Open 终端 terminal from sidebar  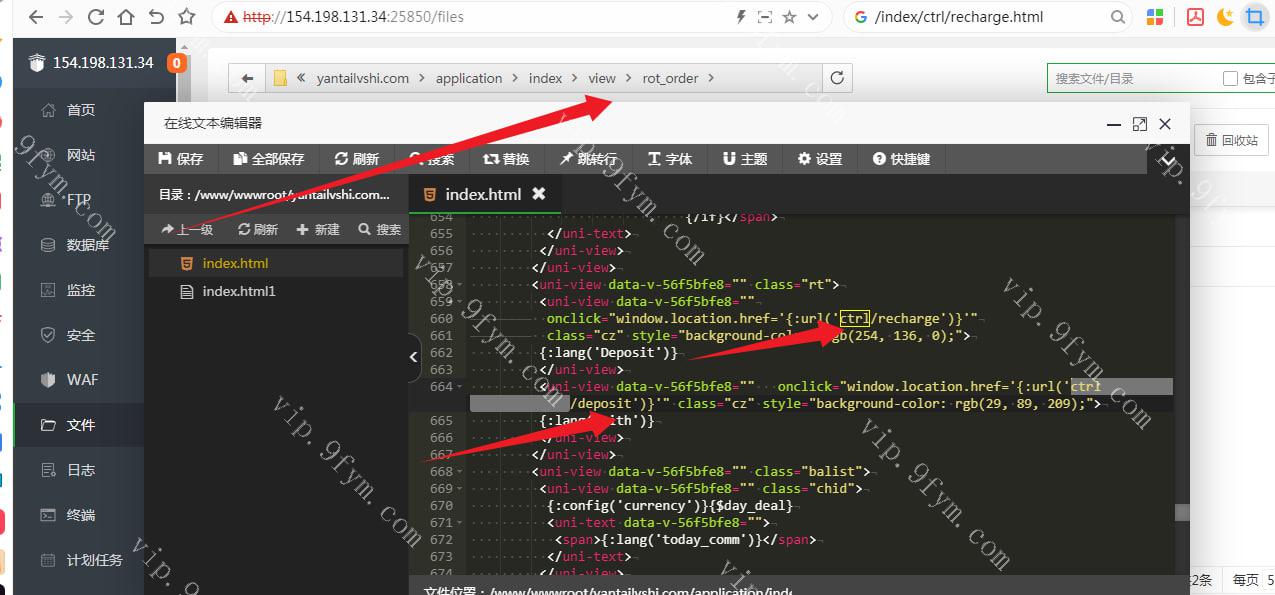[x=80, y=515]
